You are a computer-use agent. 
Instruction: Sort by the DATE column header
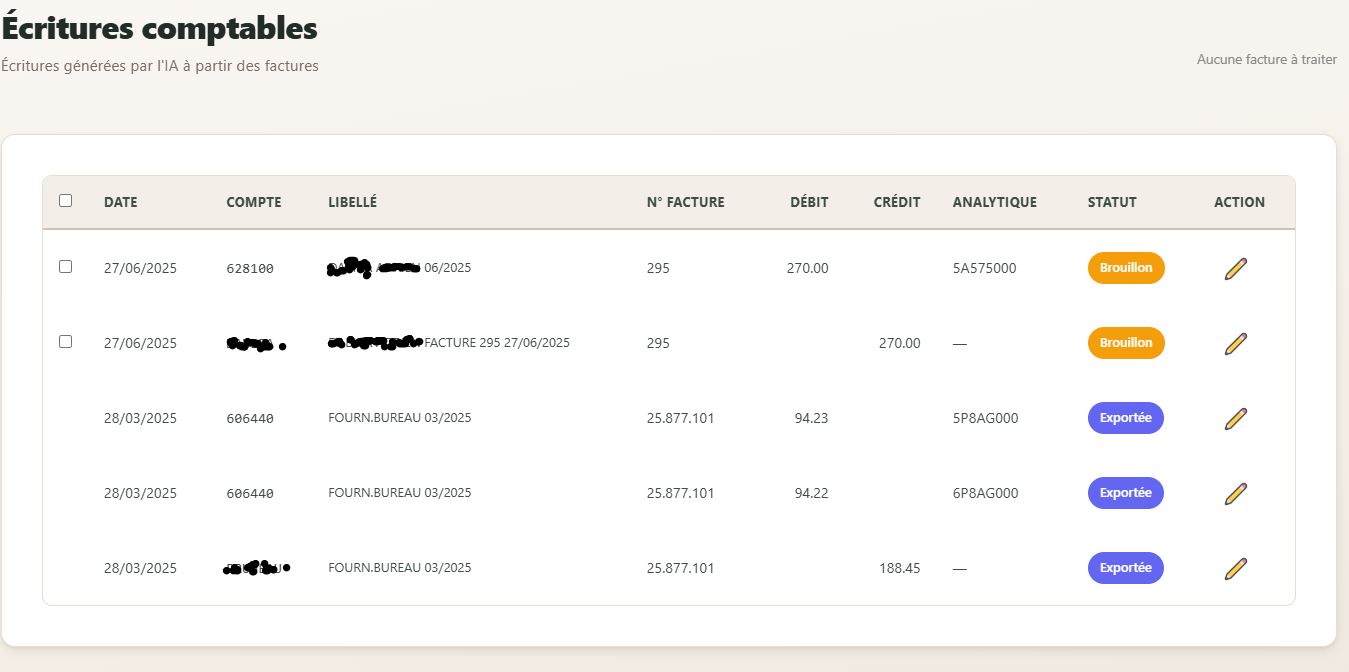tap(121, 202)
